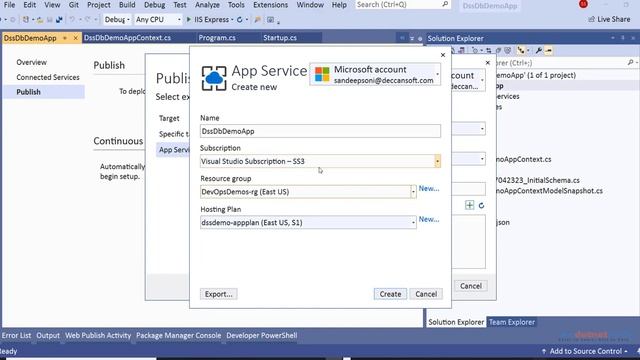
Task: Close the App Service dialog
Action: coord(443,55)
